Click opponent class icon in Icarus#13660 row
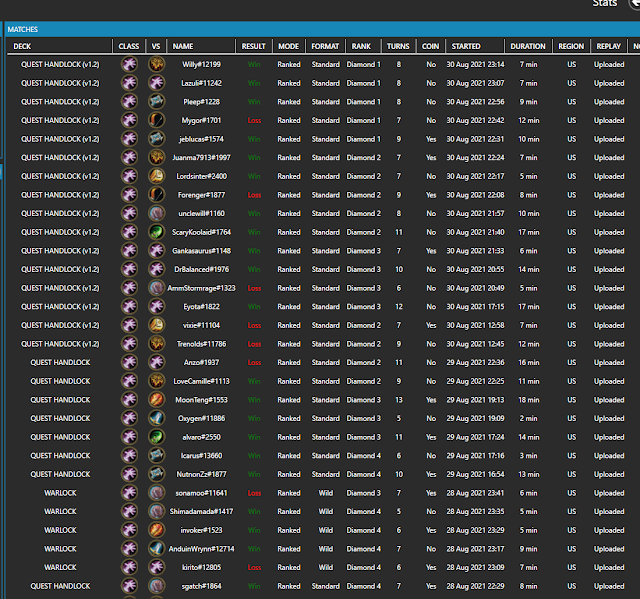 pyautogui.click(x=156, y=456)
